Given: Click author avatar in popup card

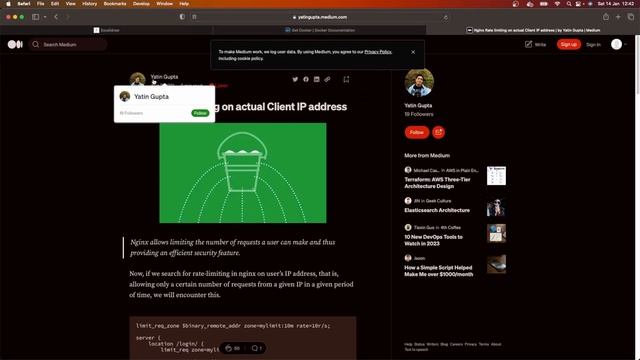Looking at the screenshot, I should click(124, 96).
